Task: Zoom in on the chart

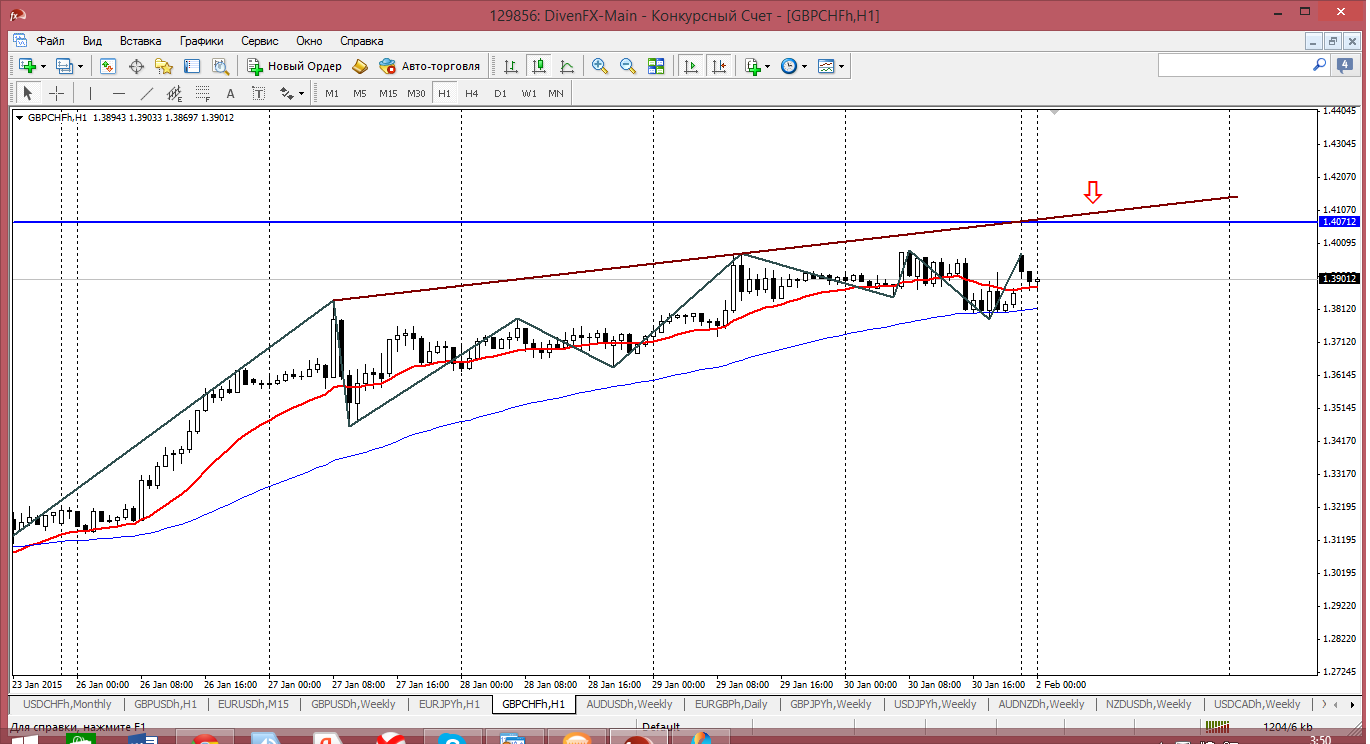Action: coord(600,66)
